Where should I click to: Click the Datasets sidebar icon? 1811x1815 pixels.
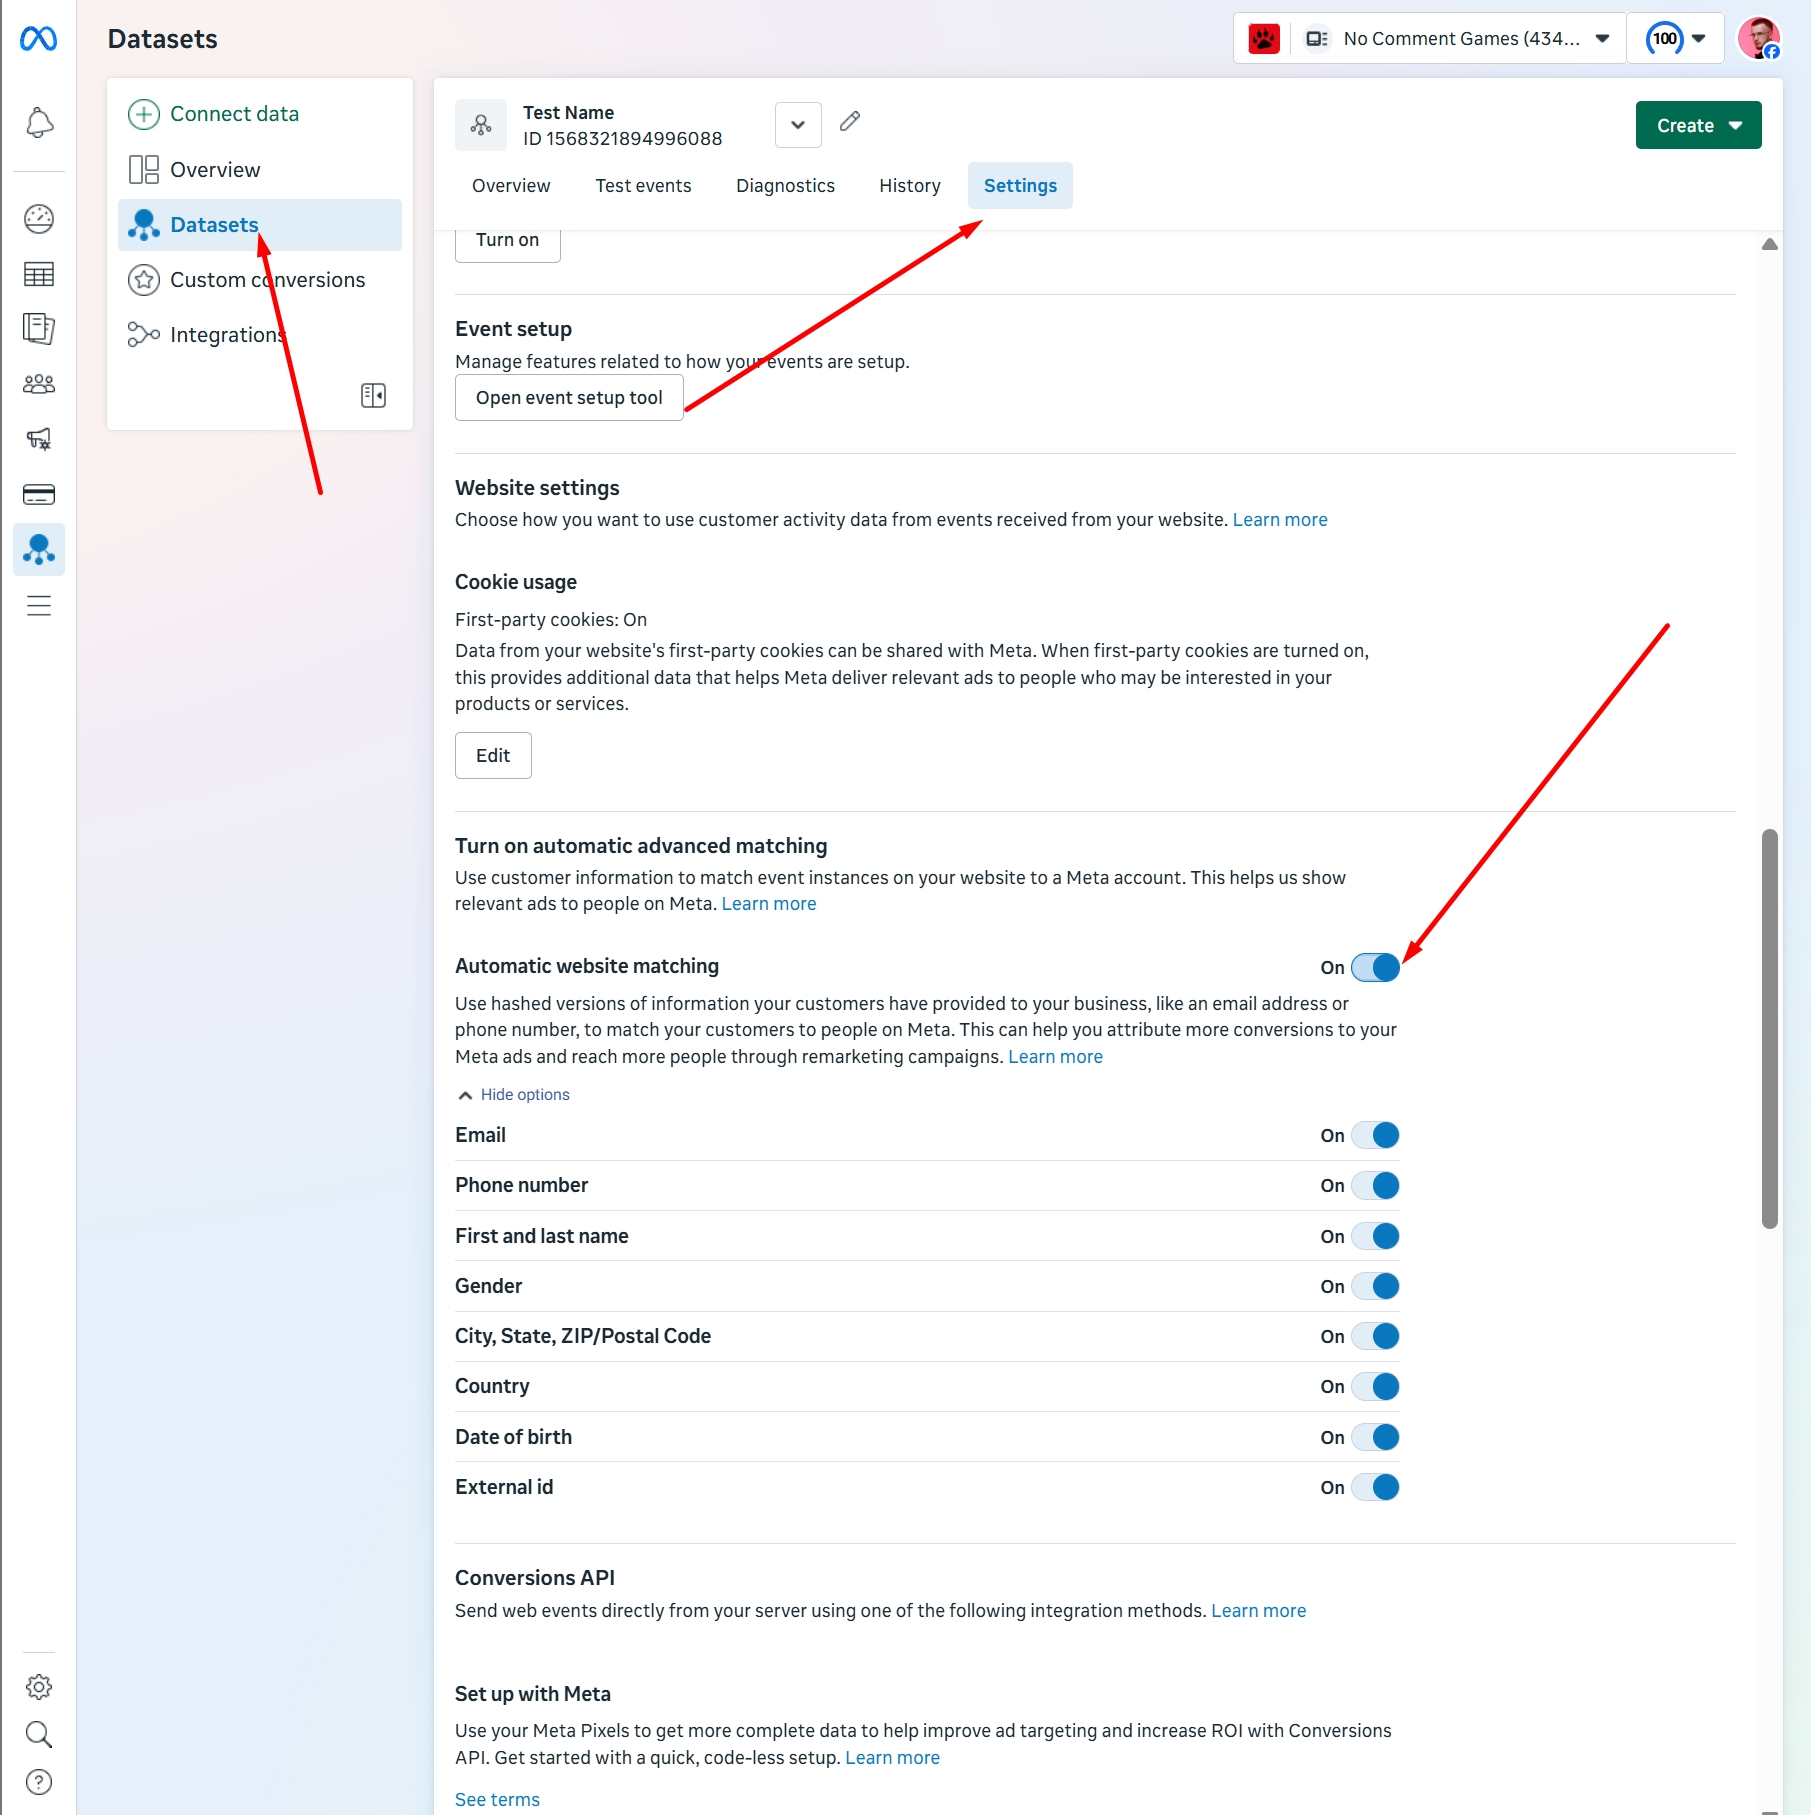pos(144,225)
